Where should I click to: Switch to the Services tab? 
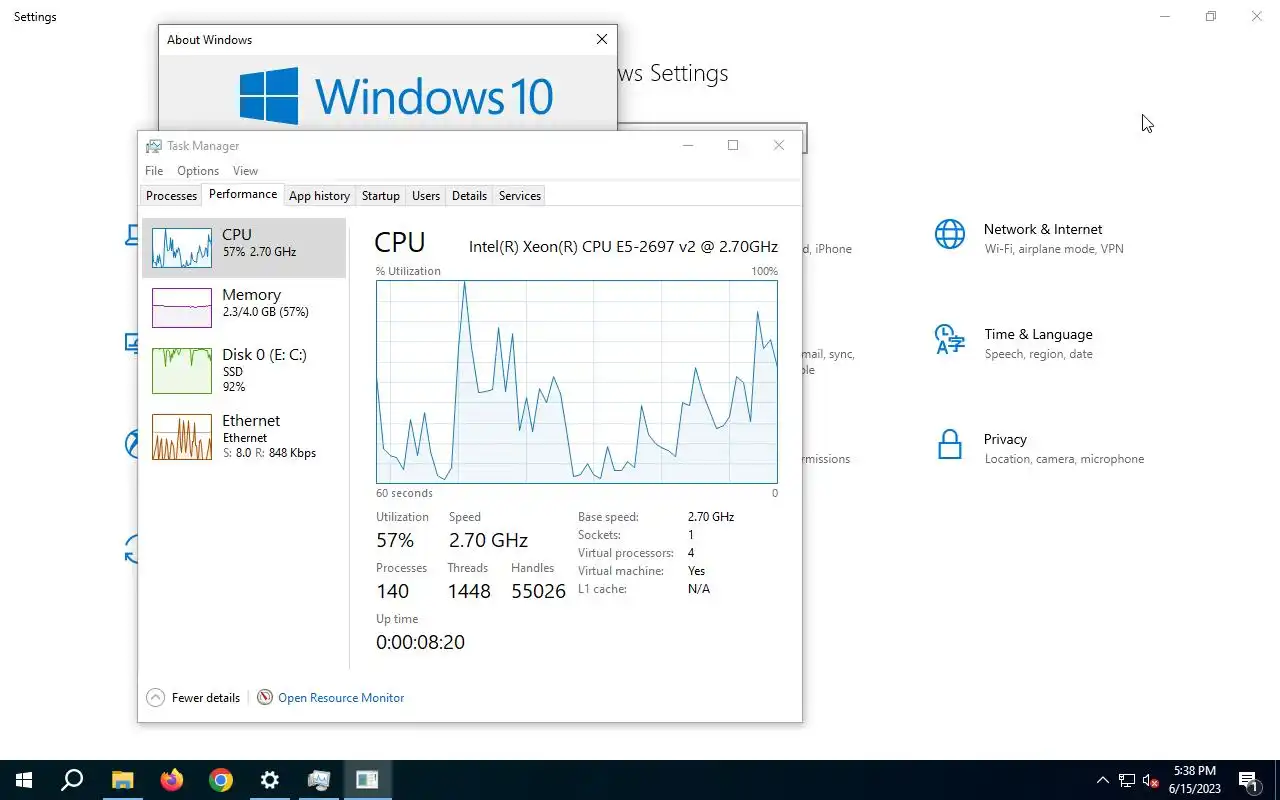[520, 196]
